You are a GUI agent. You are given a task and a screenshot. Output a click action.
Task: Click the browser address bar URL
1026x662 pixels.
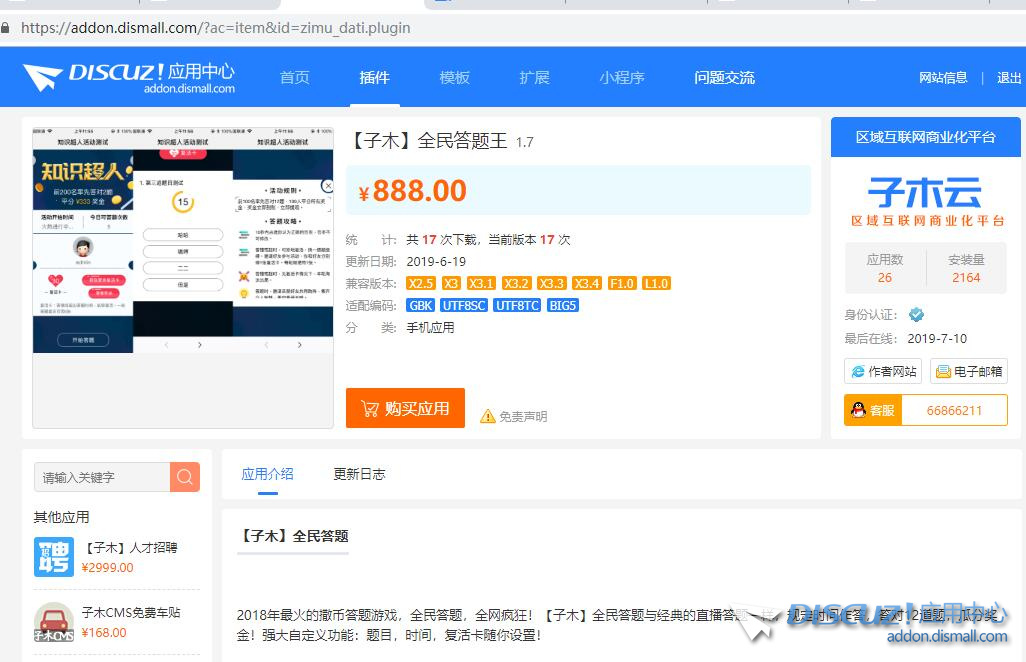(x=216, y=28)
